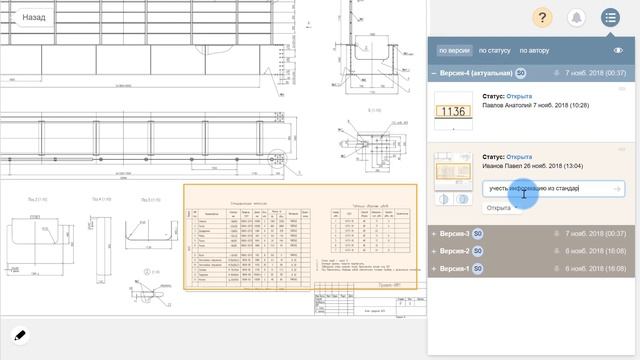Open the Открыта status dropdown

(501, 208)
